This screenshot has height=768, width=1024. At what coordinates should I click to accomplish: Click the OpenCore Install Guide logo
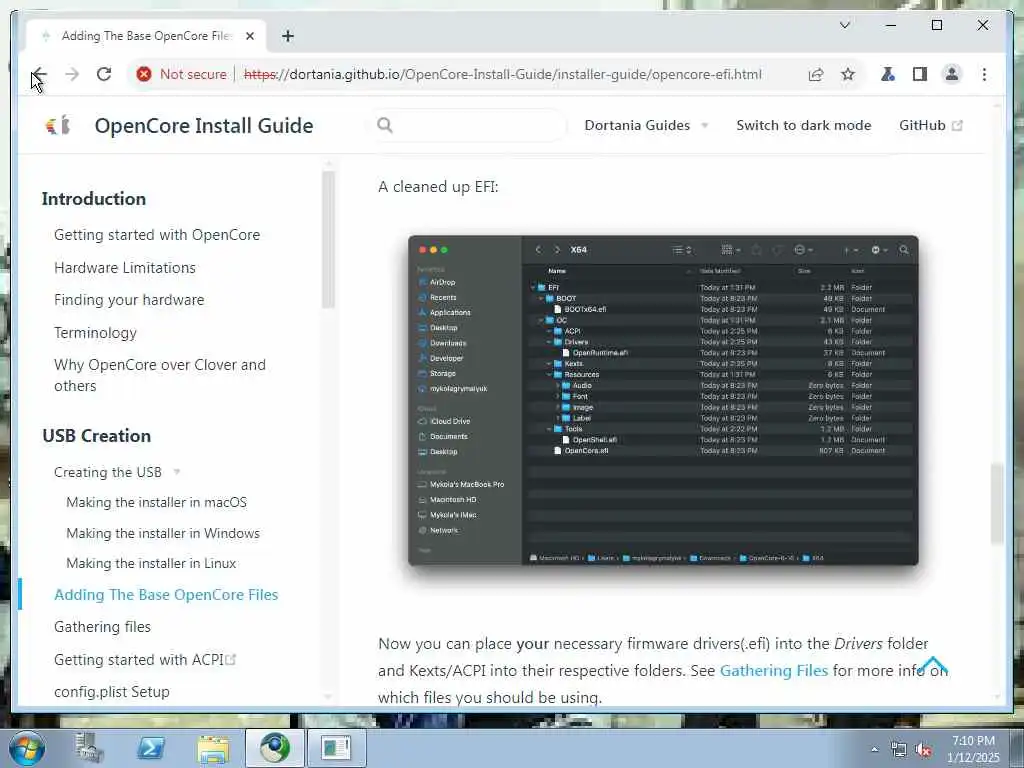click(57, 125)
